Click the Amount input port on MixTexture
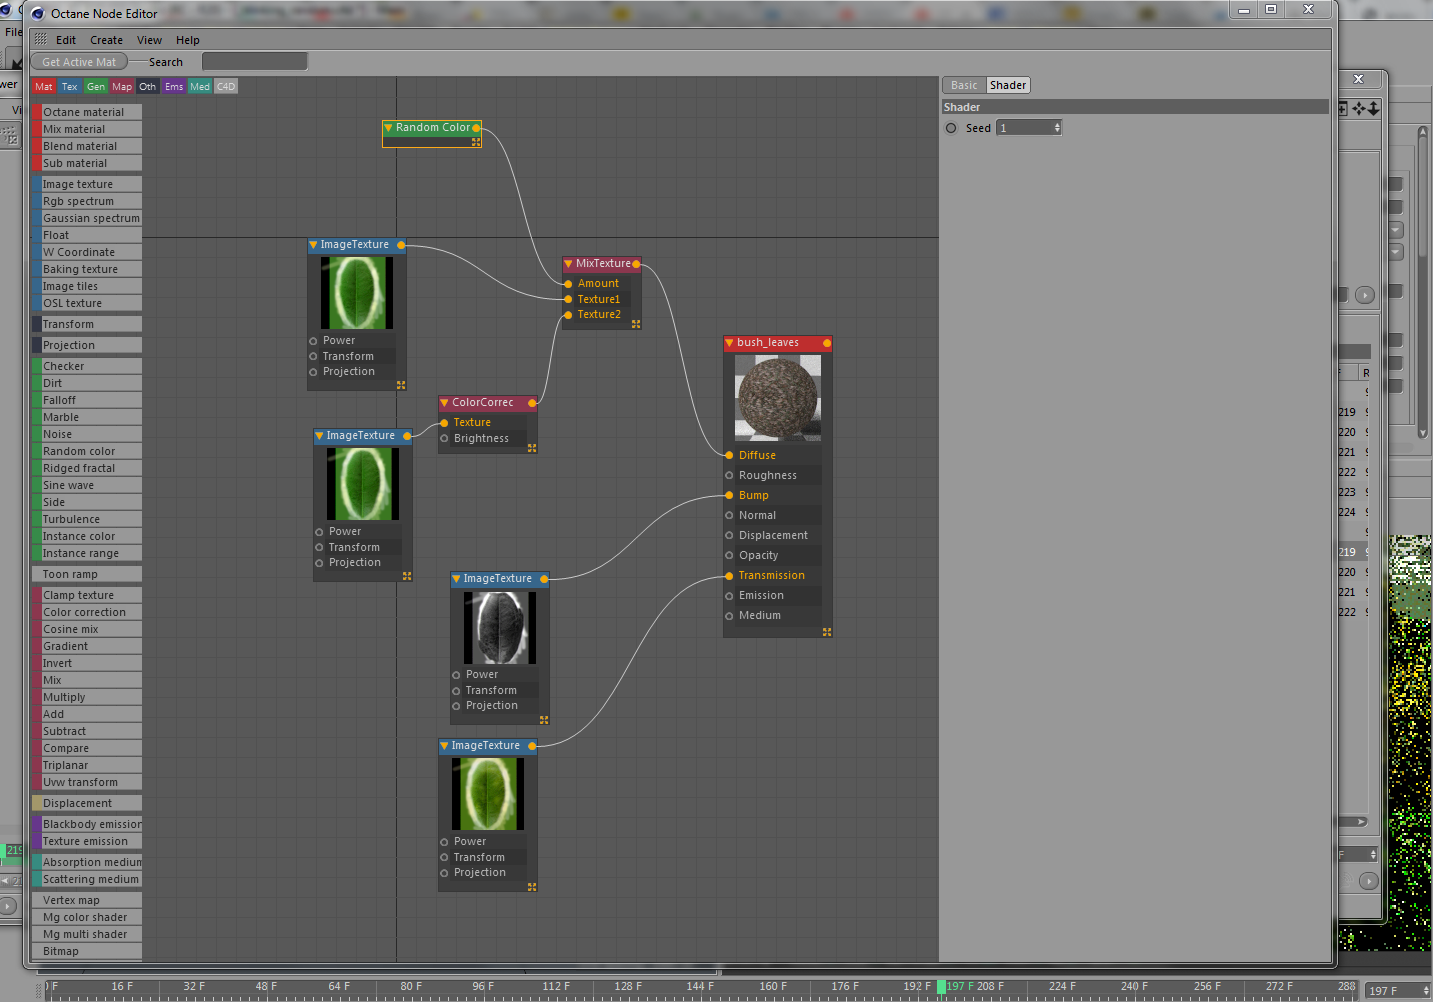This screenshot has width=1433, height=1002. coord(568,284)
